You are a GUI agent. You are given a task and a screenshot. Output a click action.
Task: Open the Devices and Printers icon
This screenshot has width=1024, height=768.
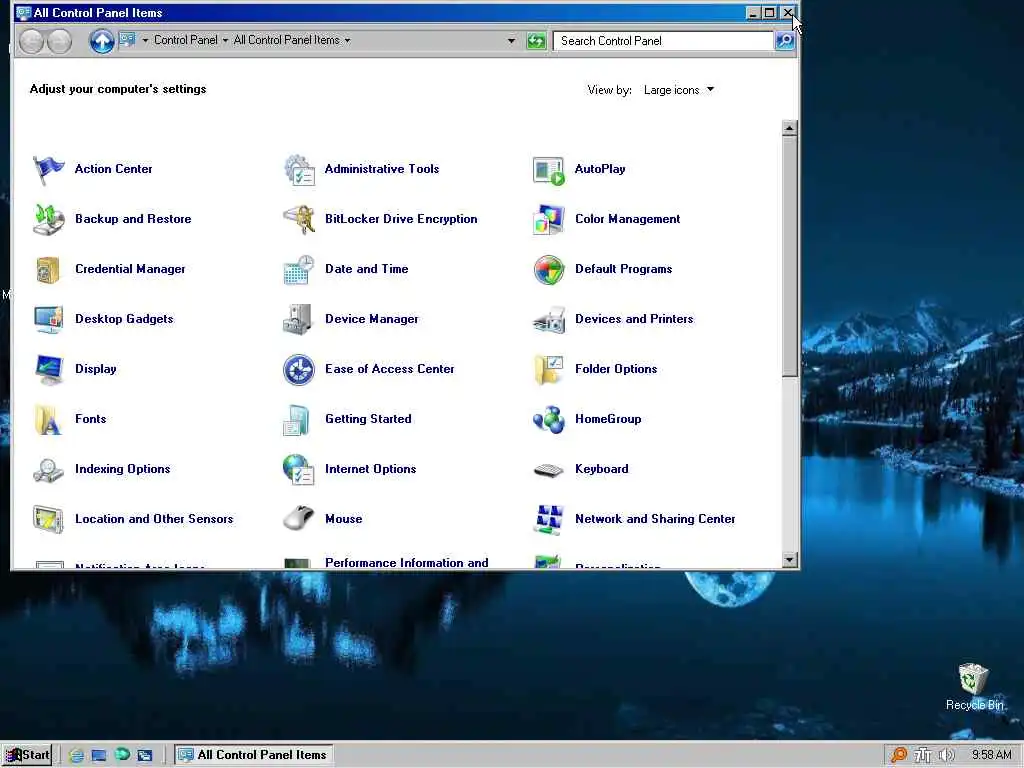point(549,319)
